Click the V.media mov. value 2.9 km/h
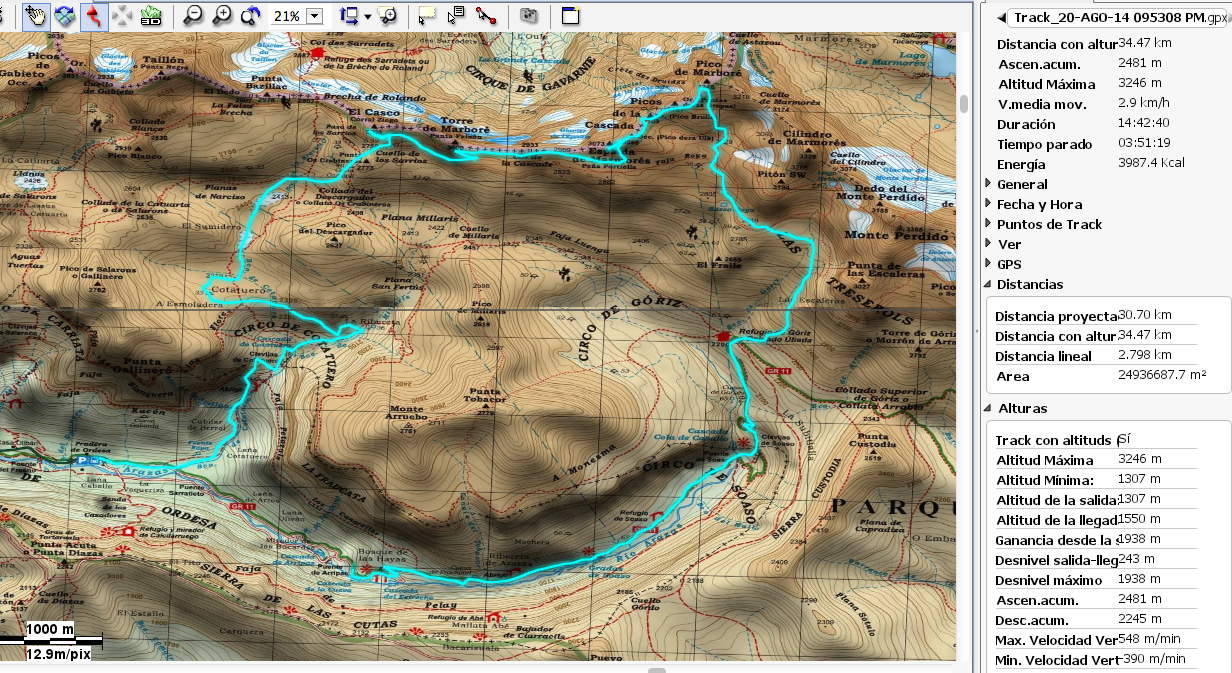Image resolution: width=1232 pixels, height=673 pixels. click(x=1143, y=104)
